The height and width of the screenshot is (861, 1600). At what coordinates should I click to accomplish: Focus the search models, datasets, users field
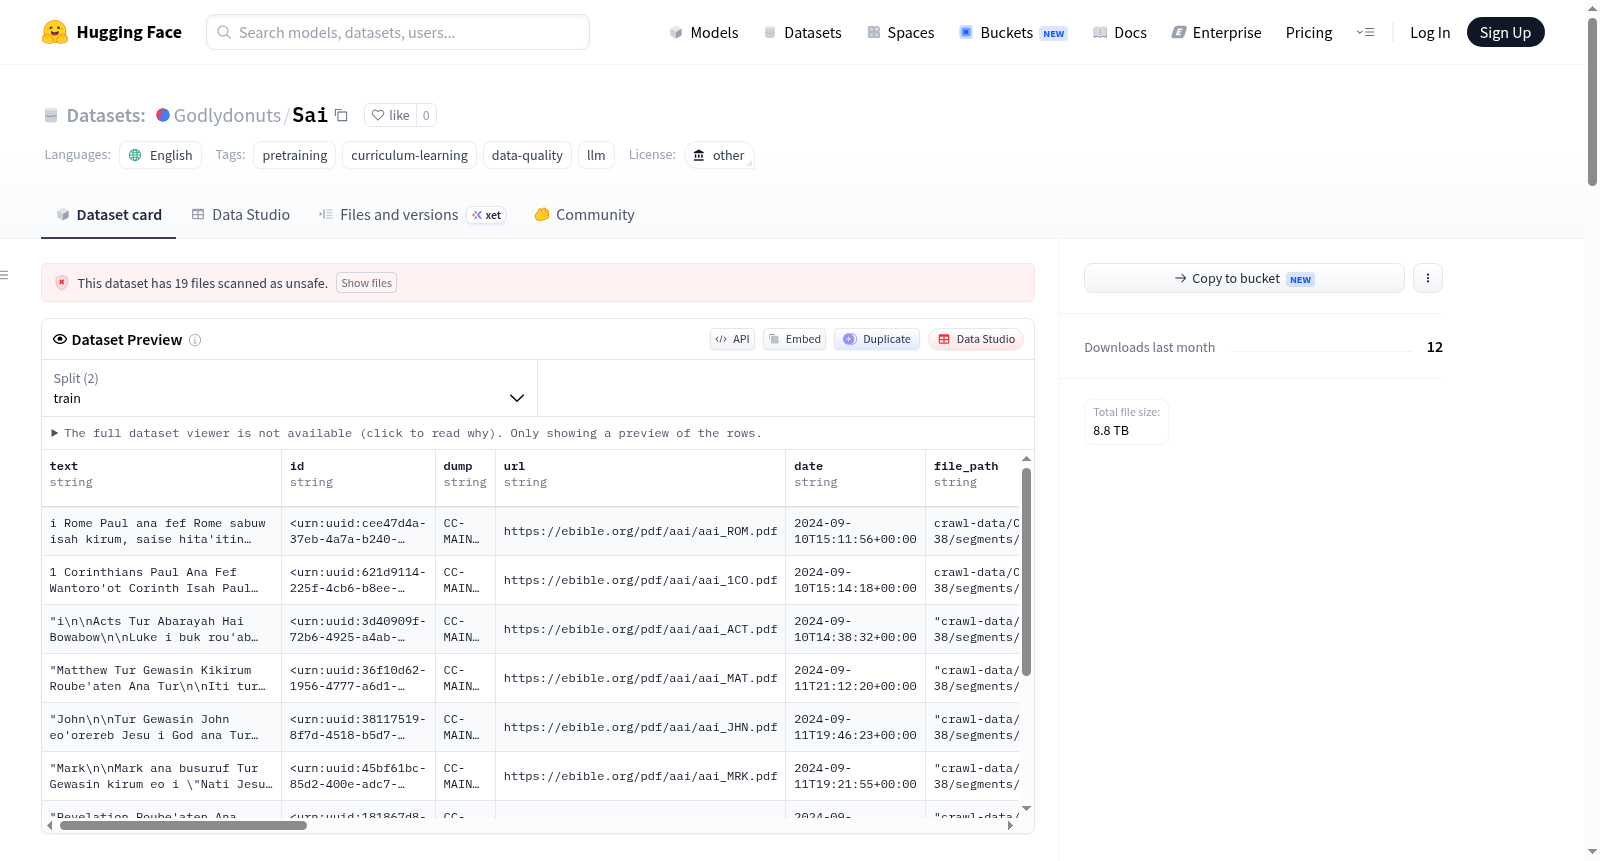tap(398, 32)
